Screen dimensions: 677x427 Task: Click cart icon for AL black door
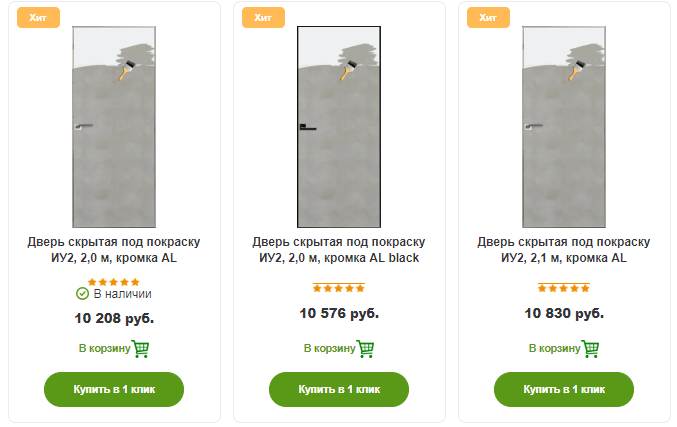pyautogui.click(x=366, y=349)
